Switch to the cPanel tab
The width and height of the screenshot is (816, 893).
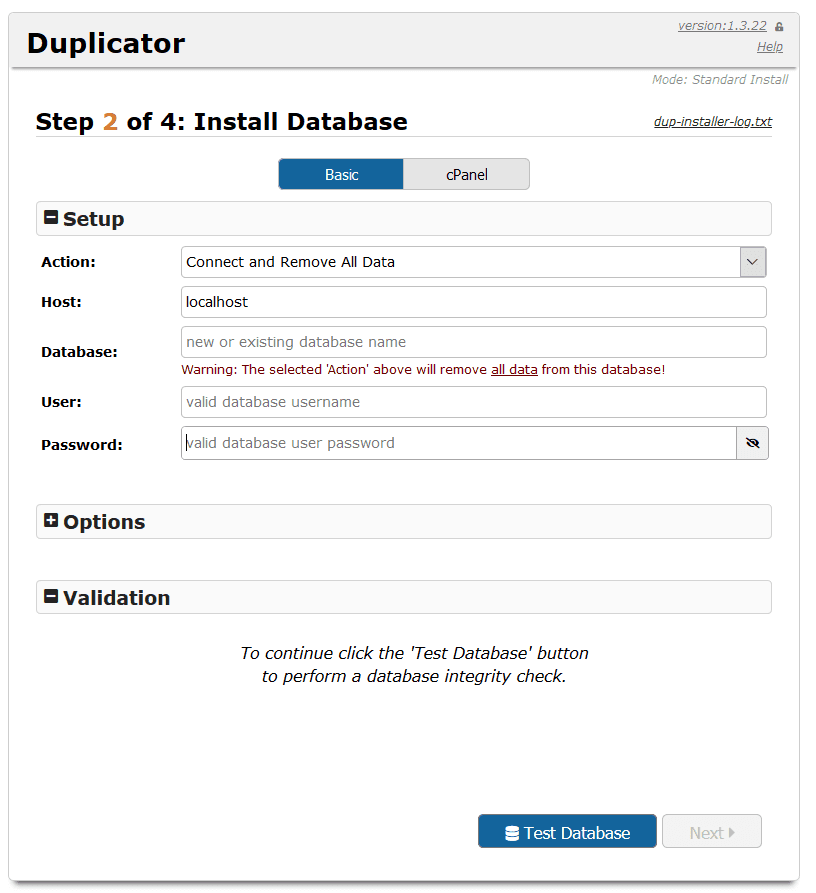coord(466,174)
